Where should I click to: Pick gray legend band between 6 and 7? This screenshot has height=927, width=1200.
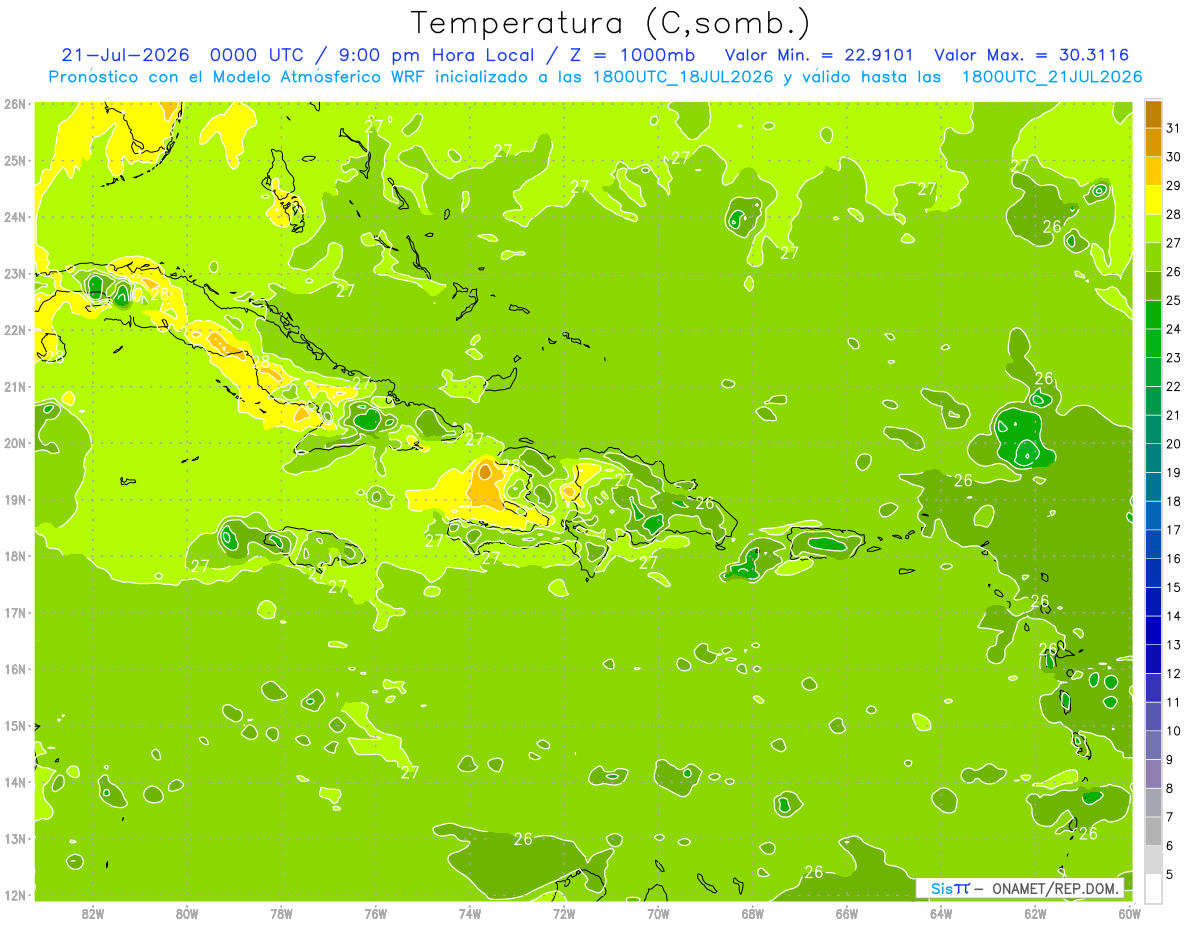coord(1154,831)
